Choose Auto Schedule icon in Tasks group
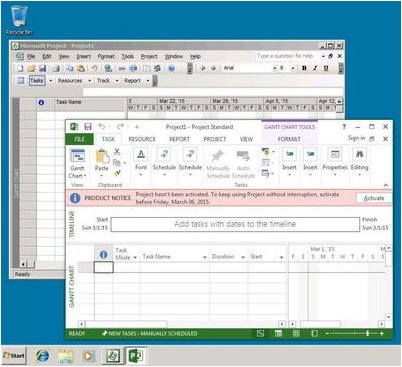The height and width of the screenshot is (367, 402). (x=243, y=156)
